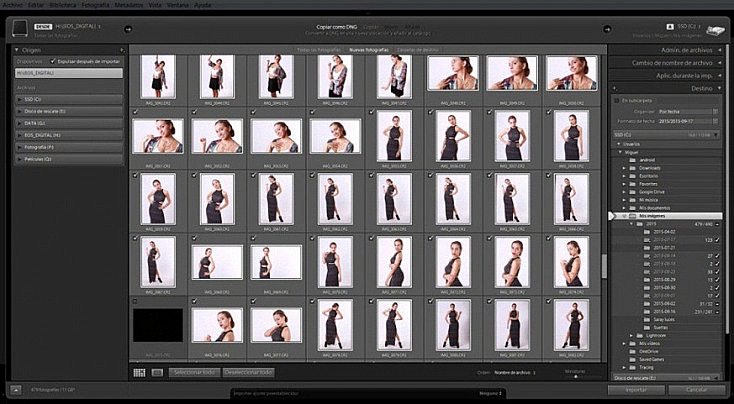Viewport: 734px width, 404px height.
Task: Check the black unselected thumbnail checkbox
Action: (x=135, y=301)
